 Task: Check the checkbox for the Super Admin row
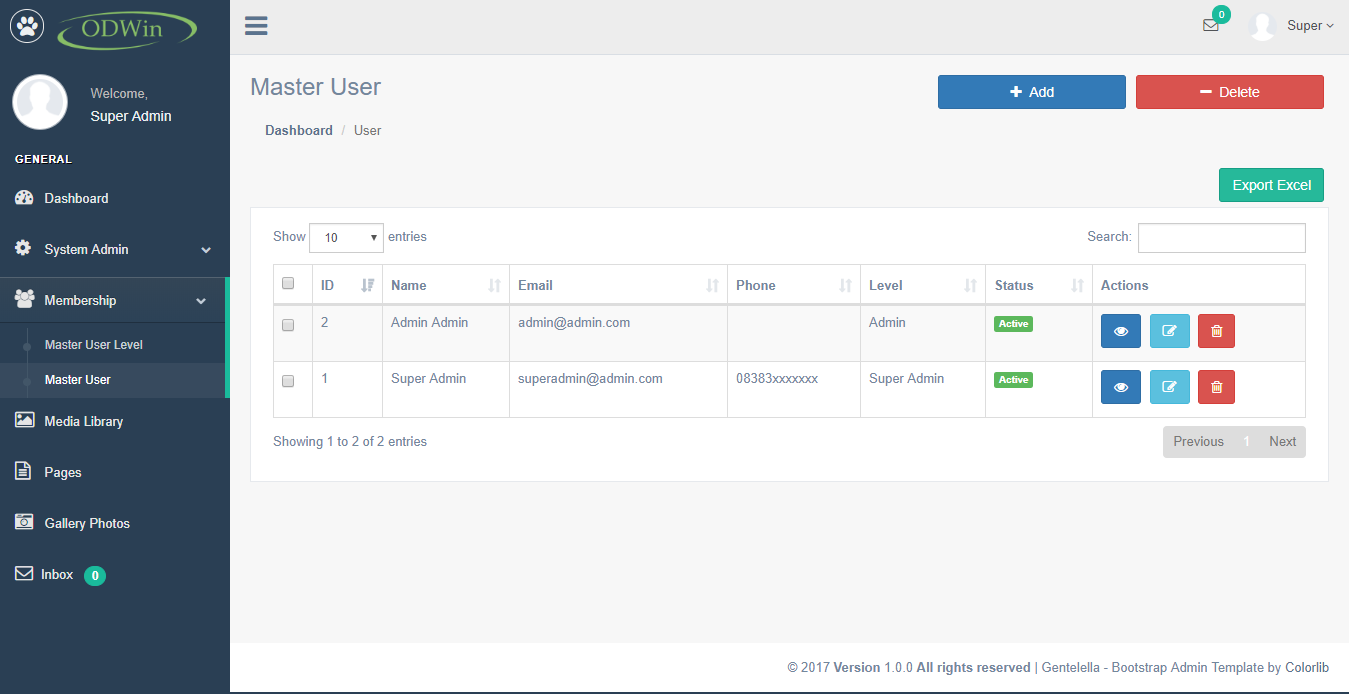tap(288, 381)
